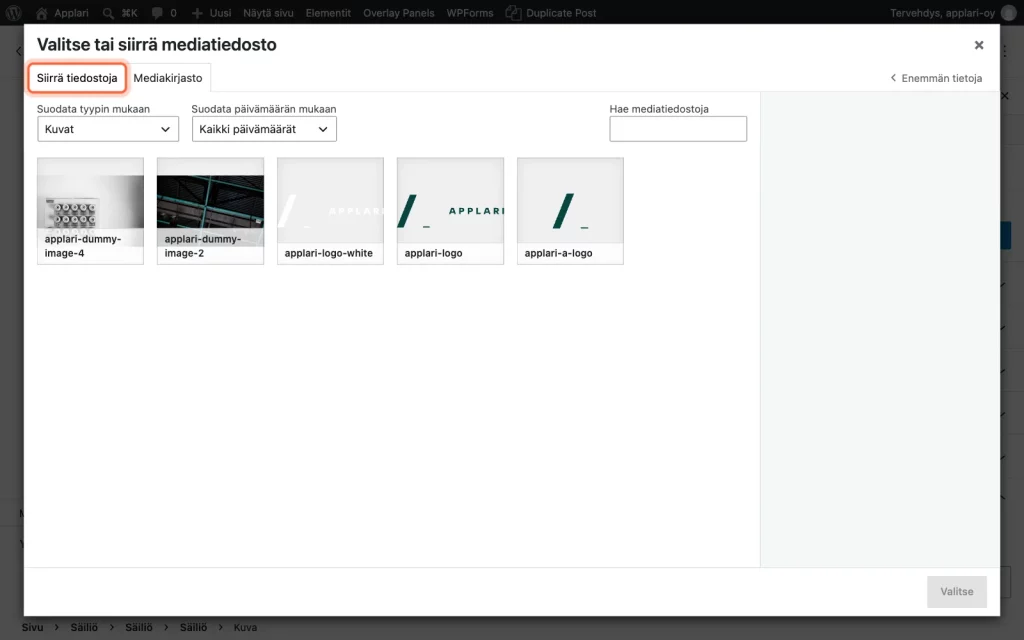Open the Kuvat type filter dropdown

click(108, 129)
